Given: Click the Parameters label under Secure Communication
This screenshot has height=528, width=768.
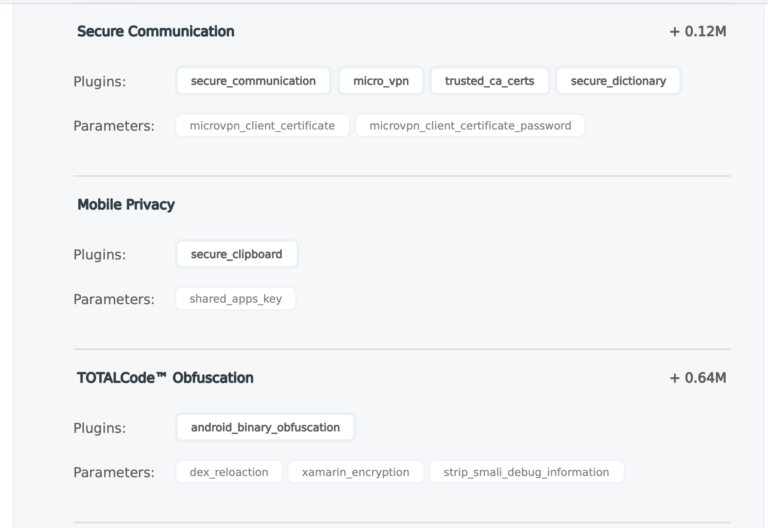Looking at the screenshot, I should point(114,126).
